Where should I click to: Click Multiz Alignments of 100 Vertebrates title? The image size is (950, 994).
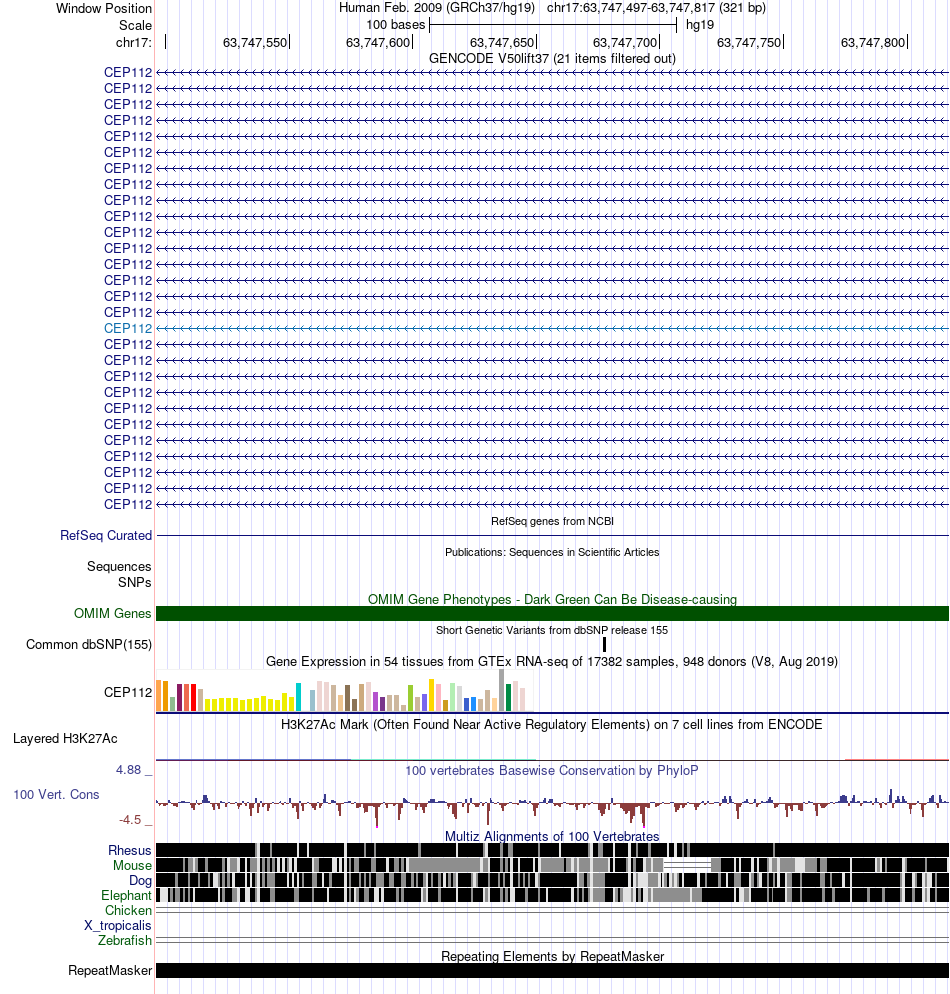point(552,836)
